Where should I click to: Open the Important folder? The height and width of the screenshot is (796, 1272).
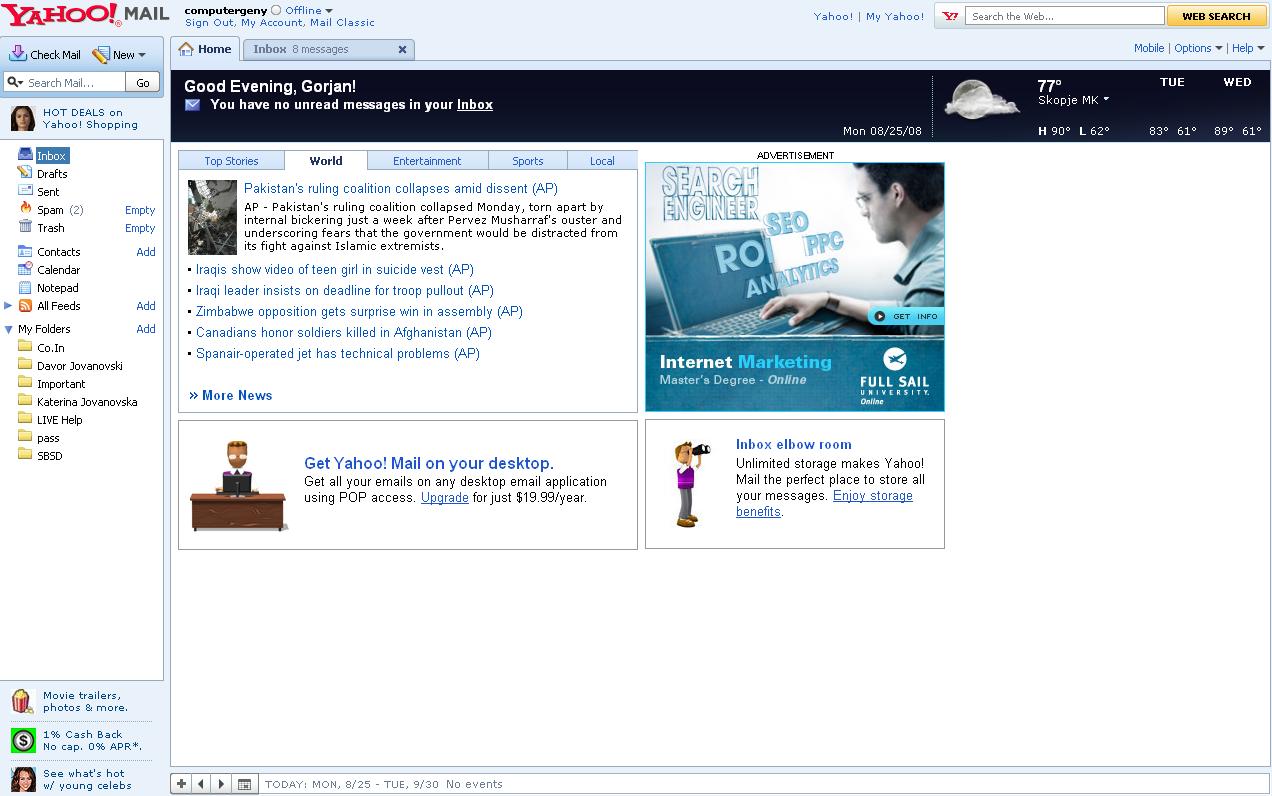(x=61, y=384)
